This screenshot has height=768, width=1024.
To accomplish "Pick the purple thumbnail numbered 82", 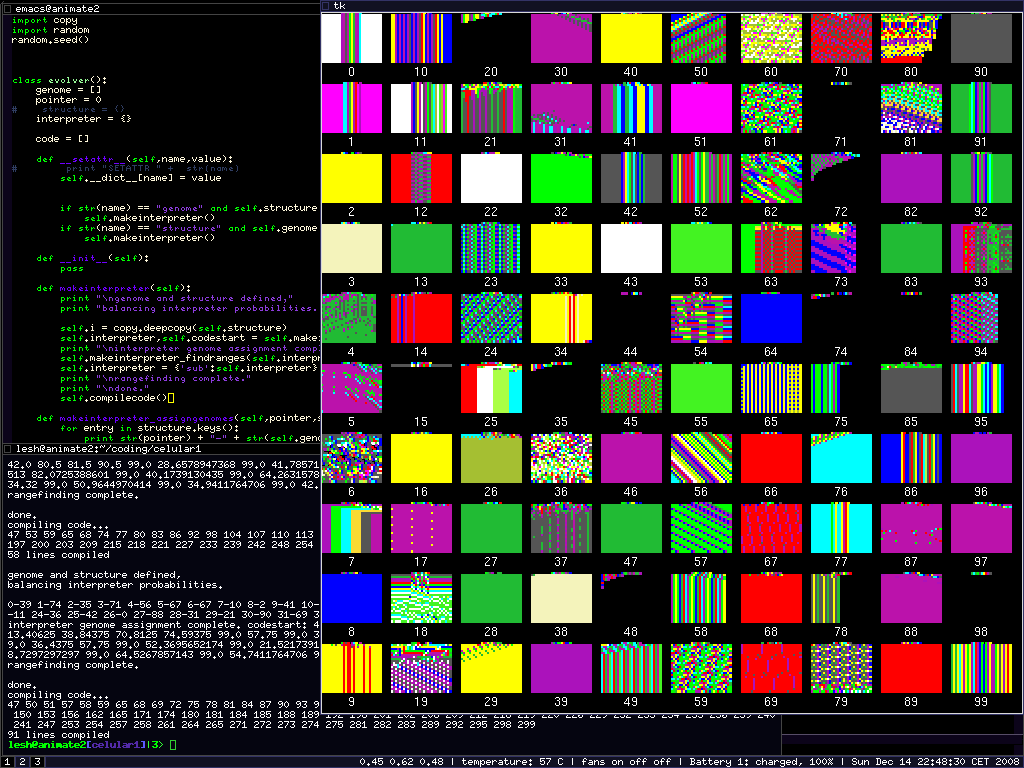I will [x=911, y=178].
